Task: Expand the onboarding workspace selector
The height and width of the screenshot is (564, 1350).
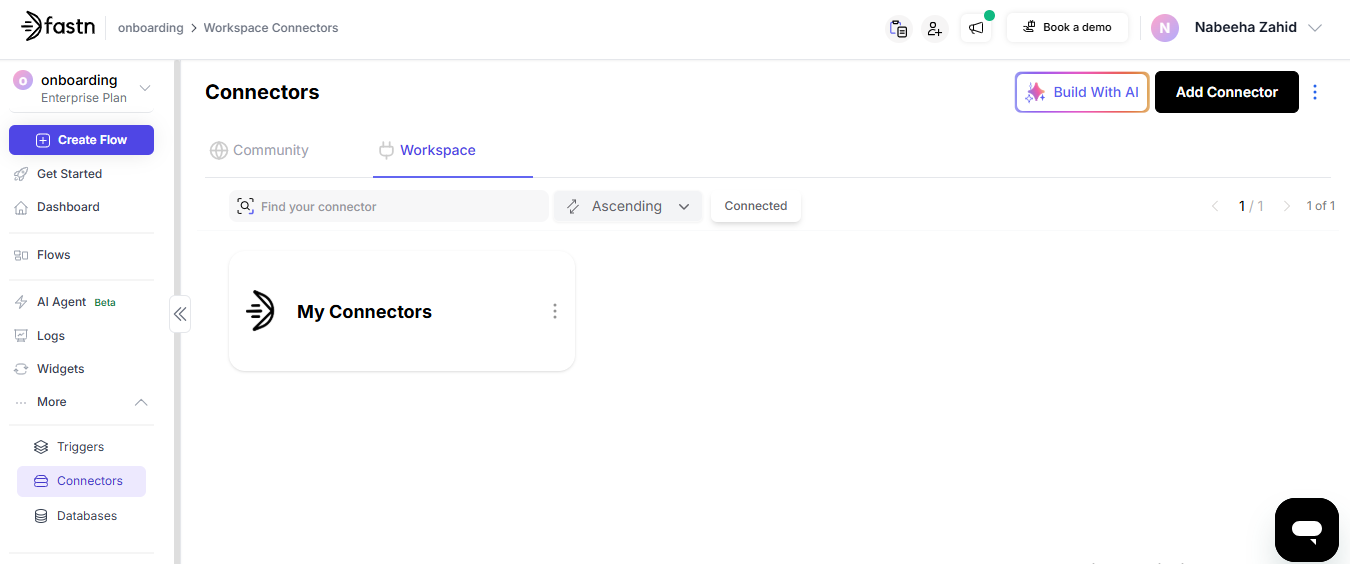Action: [145, 88]
